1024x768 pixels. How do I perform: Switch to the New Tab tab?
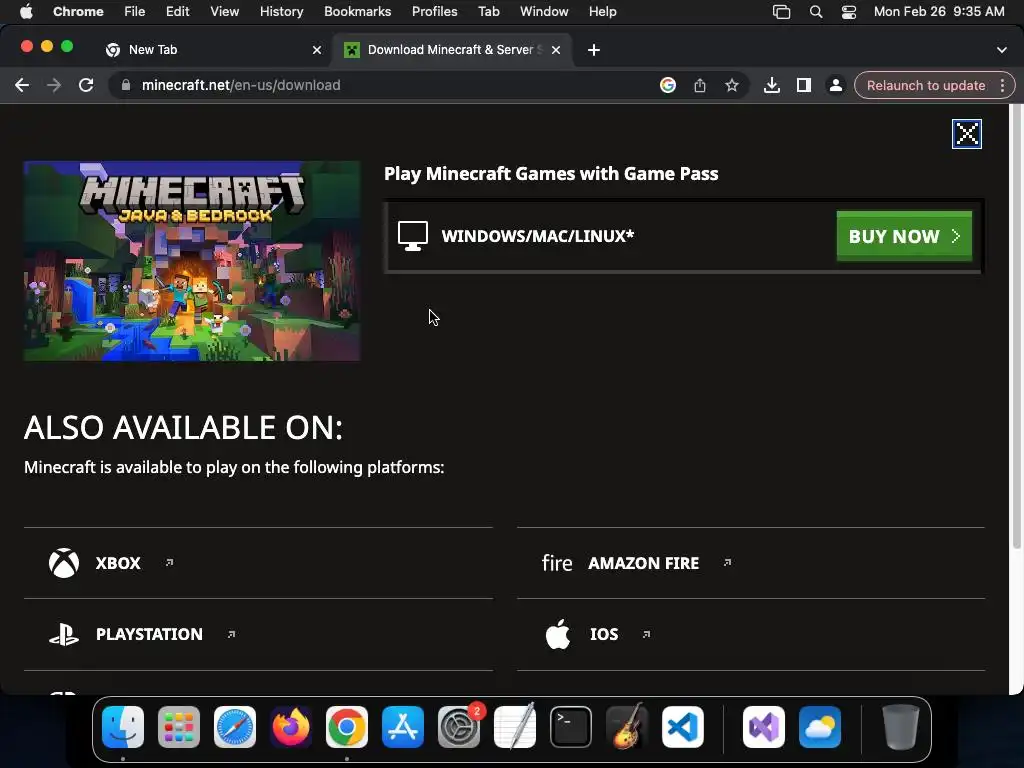pos(212,50)
